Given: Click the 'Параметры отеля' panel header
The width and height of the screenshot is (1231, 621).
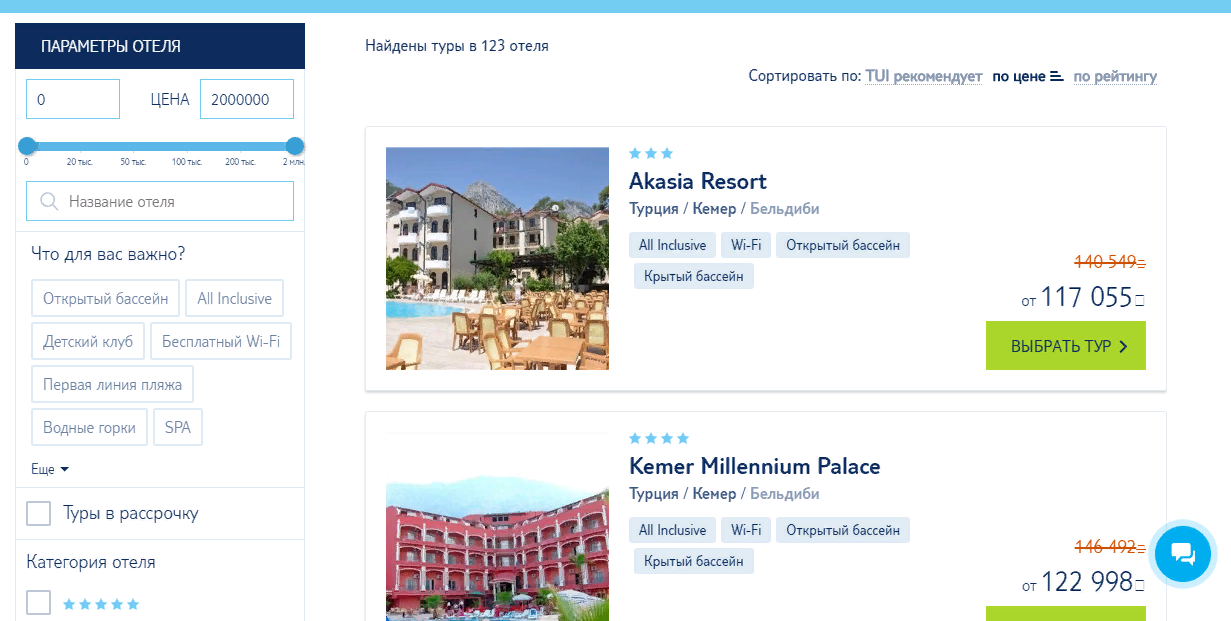Looking at the screenshot, I should point(160,46).
